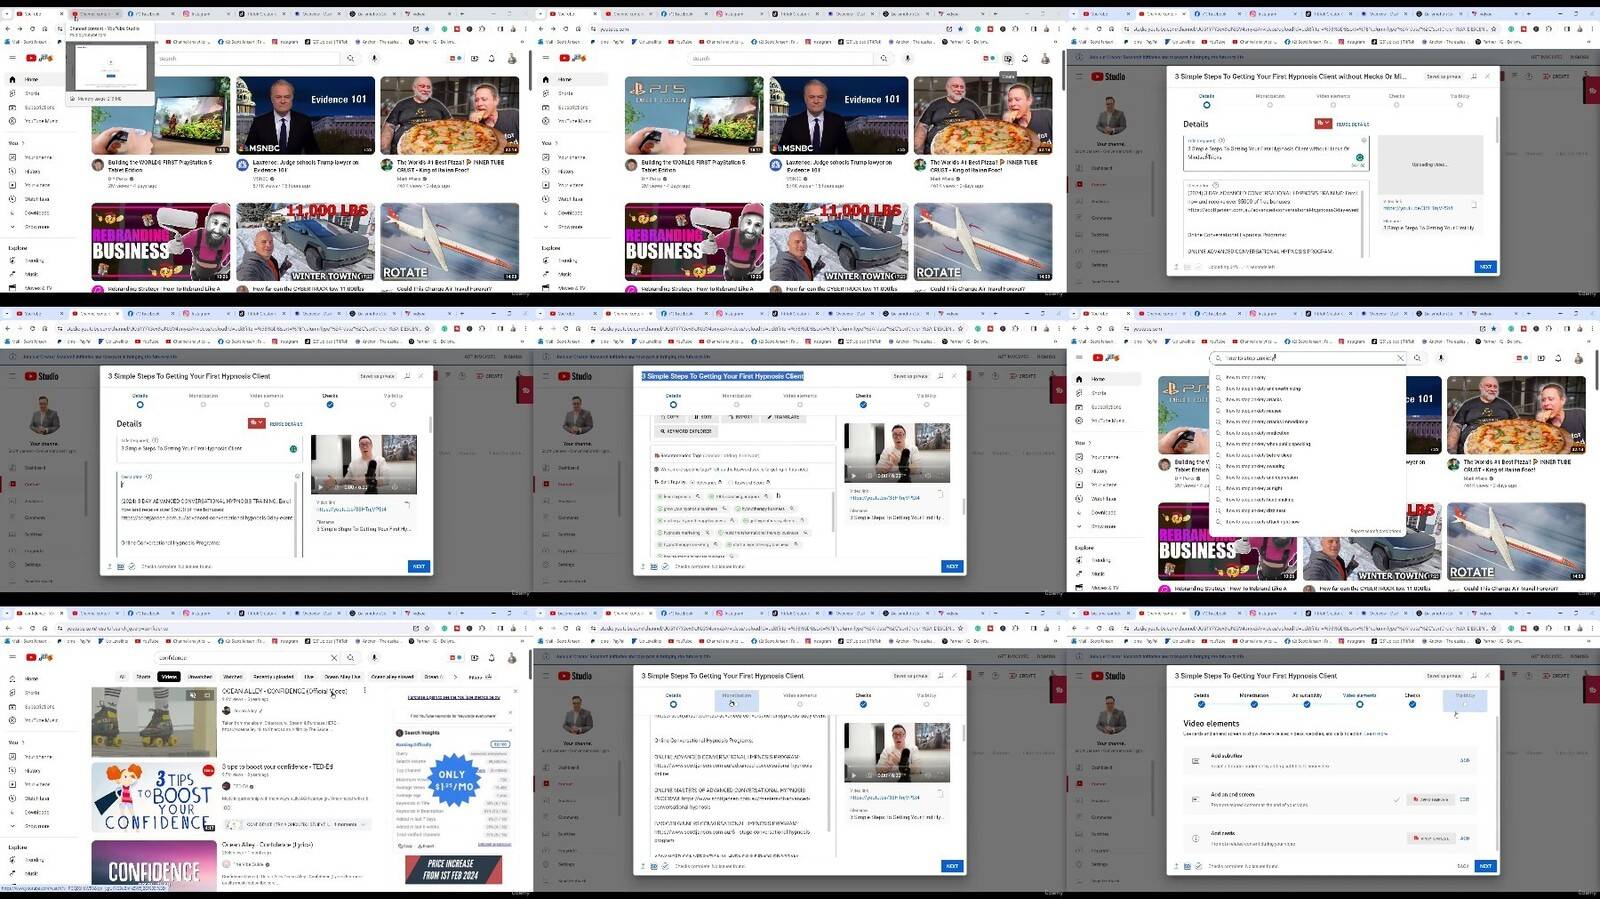Center screenshot: toggle the 'hypnotherapy business' tag chip
This screenshot has height=899, width=1600.
[765, 508]
